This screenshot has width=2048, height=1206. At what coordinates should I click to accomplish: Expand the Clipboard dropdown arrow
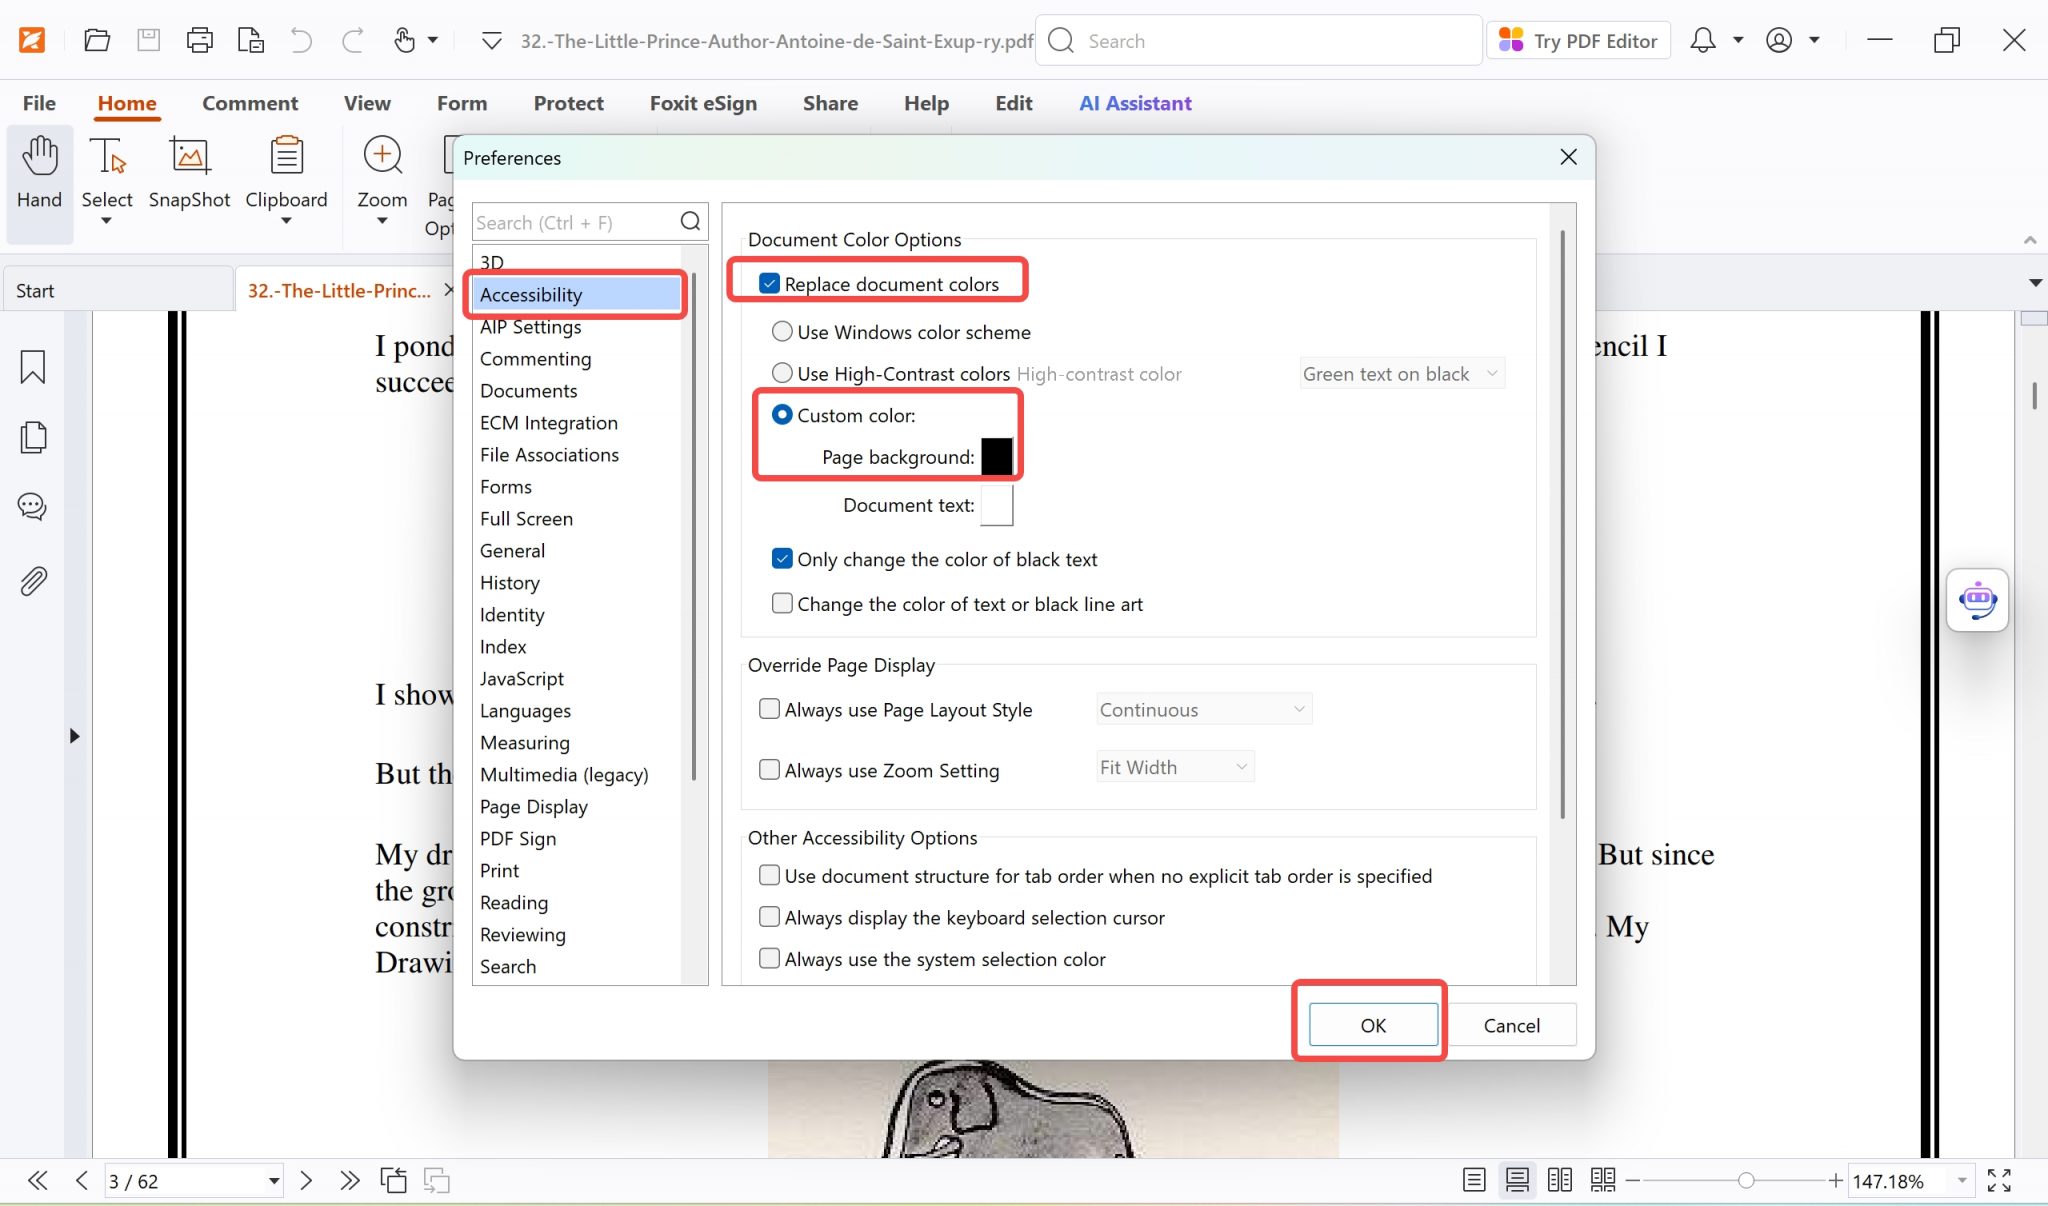coord(286,221)
